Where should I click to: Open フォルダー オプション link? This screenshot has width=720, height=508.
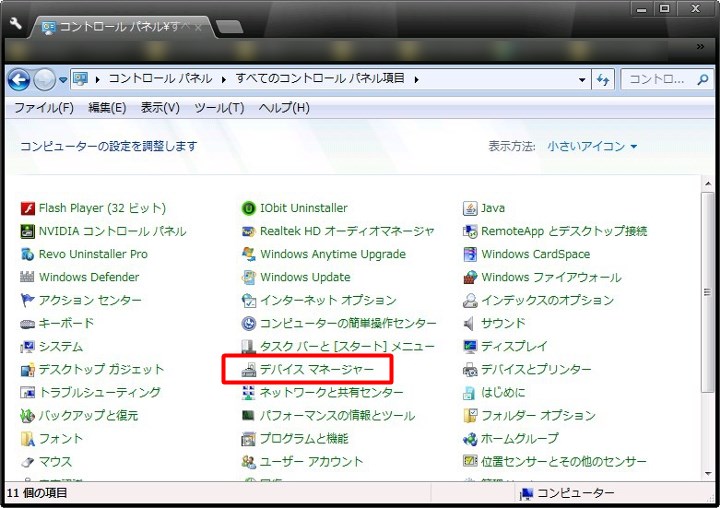click(x=538, y=416)
